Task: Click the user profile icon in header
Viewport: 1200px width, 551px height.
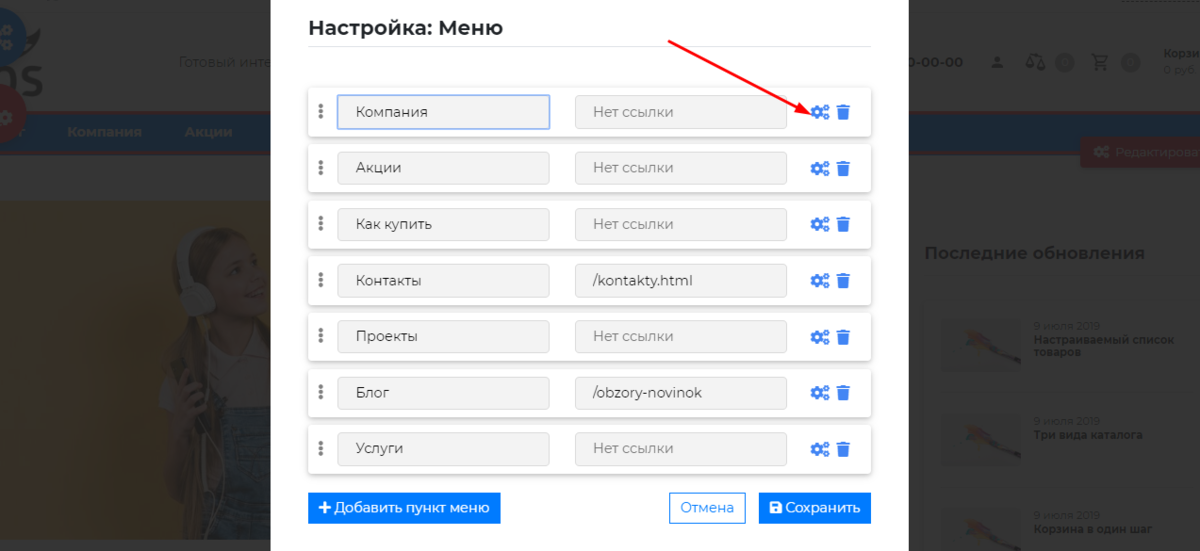Action: pos(997,62)
